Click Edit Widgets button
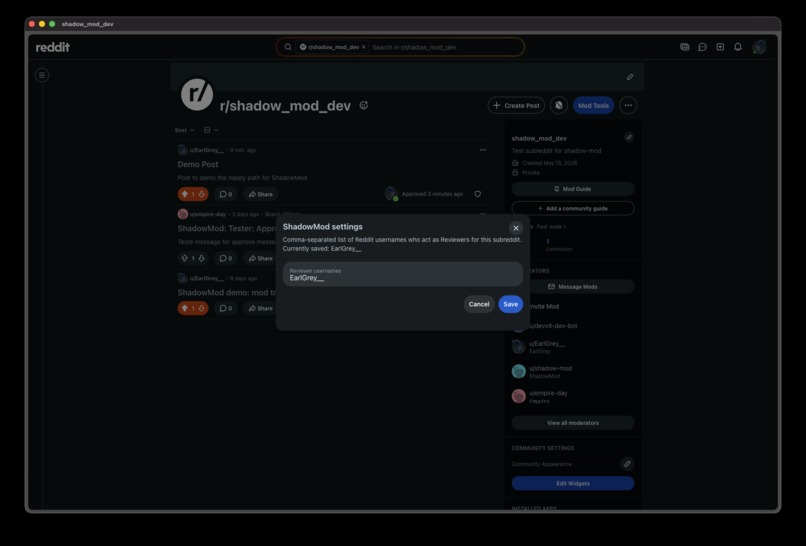Image resolution: width=806 pixels, height=546 pixels. point(573,484)
